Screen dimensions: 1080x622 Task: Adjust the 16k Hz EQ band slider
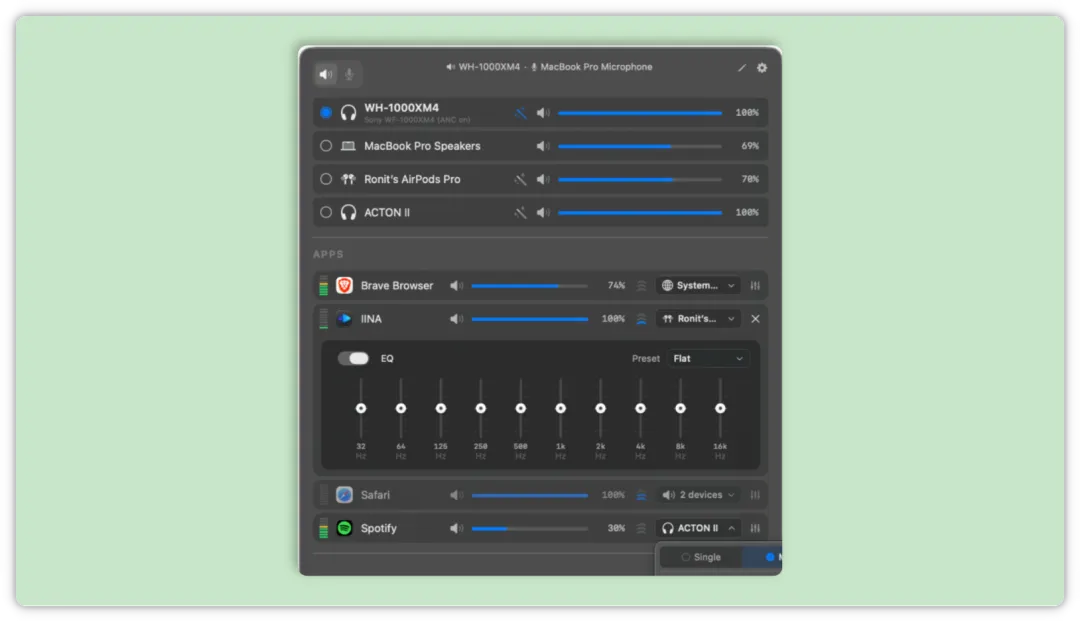(720, 408)
